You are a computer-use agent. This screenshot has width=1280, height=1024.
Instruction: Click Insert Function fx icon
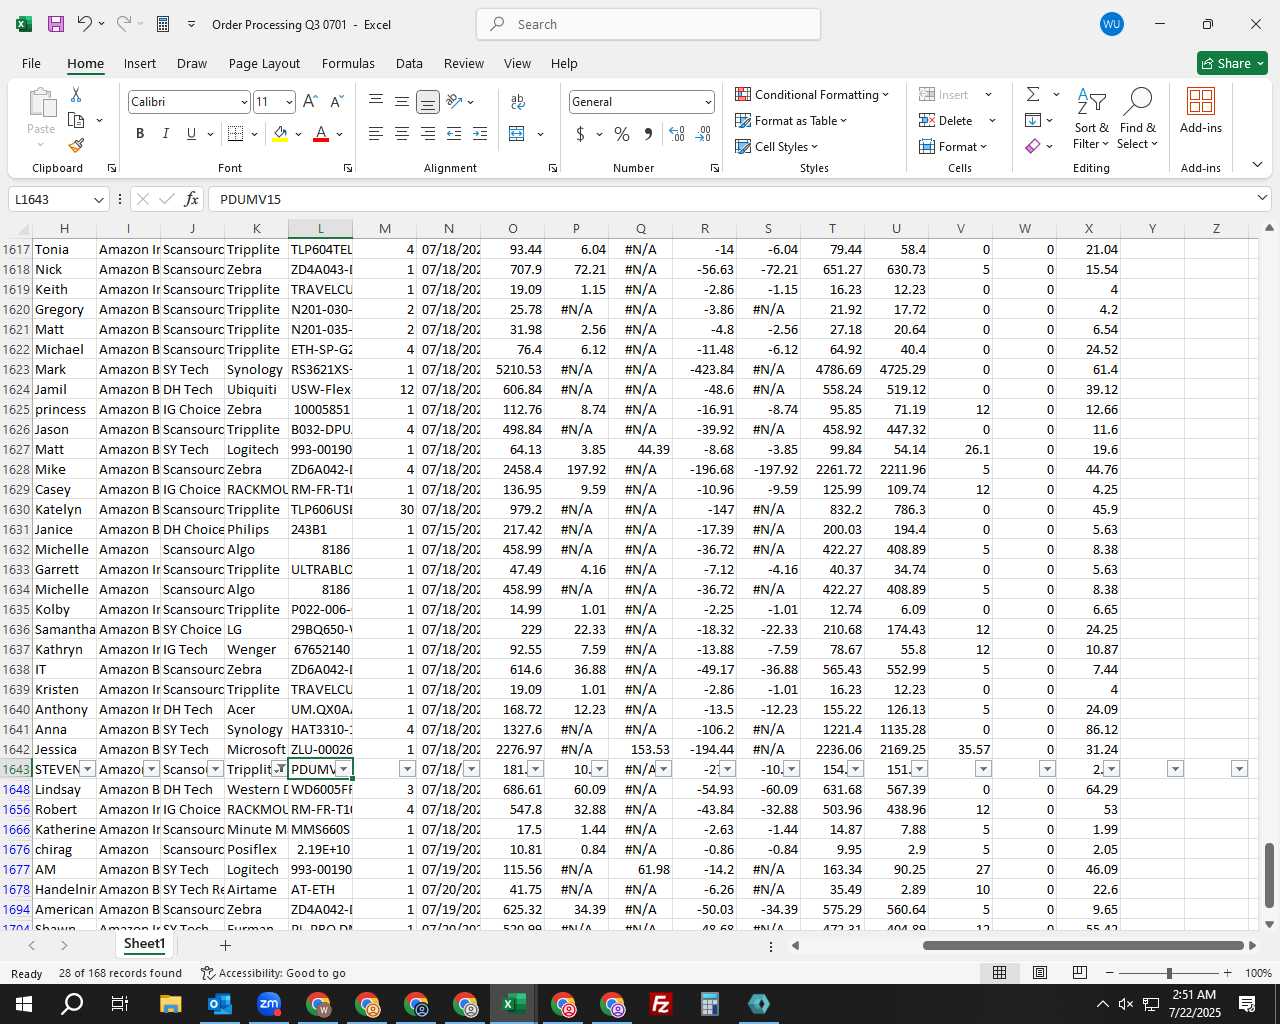coord(192,199)
